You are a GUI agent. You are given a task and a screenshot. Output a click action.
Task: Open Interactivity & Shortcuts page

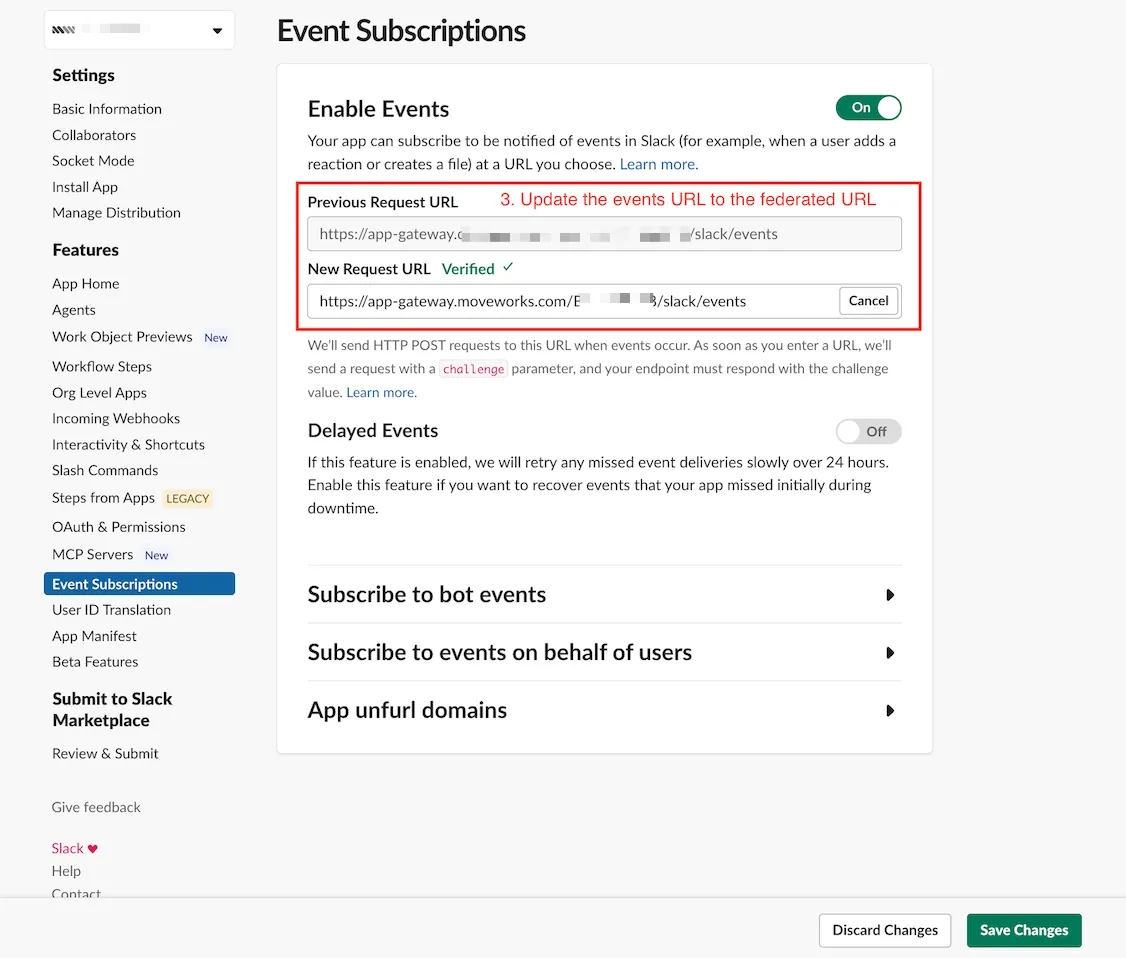[129, 445]
